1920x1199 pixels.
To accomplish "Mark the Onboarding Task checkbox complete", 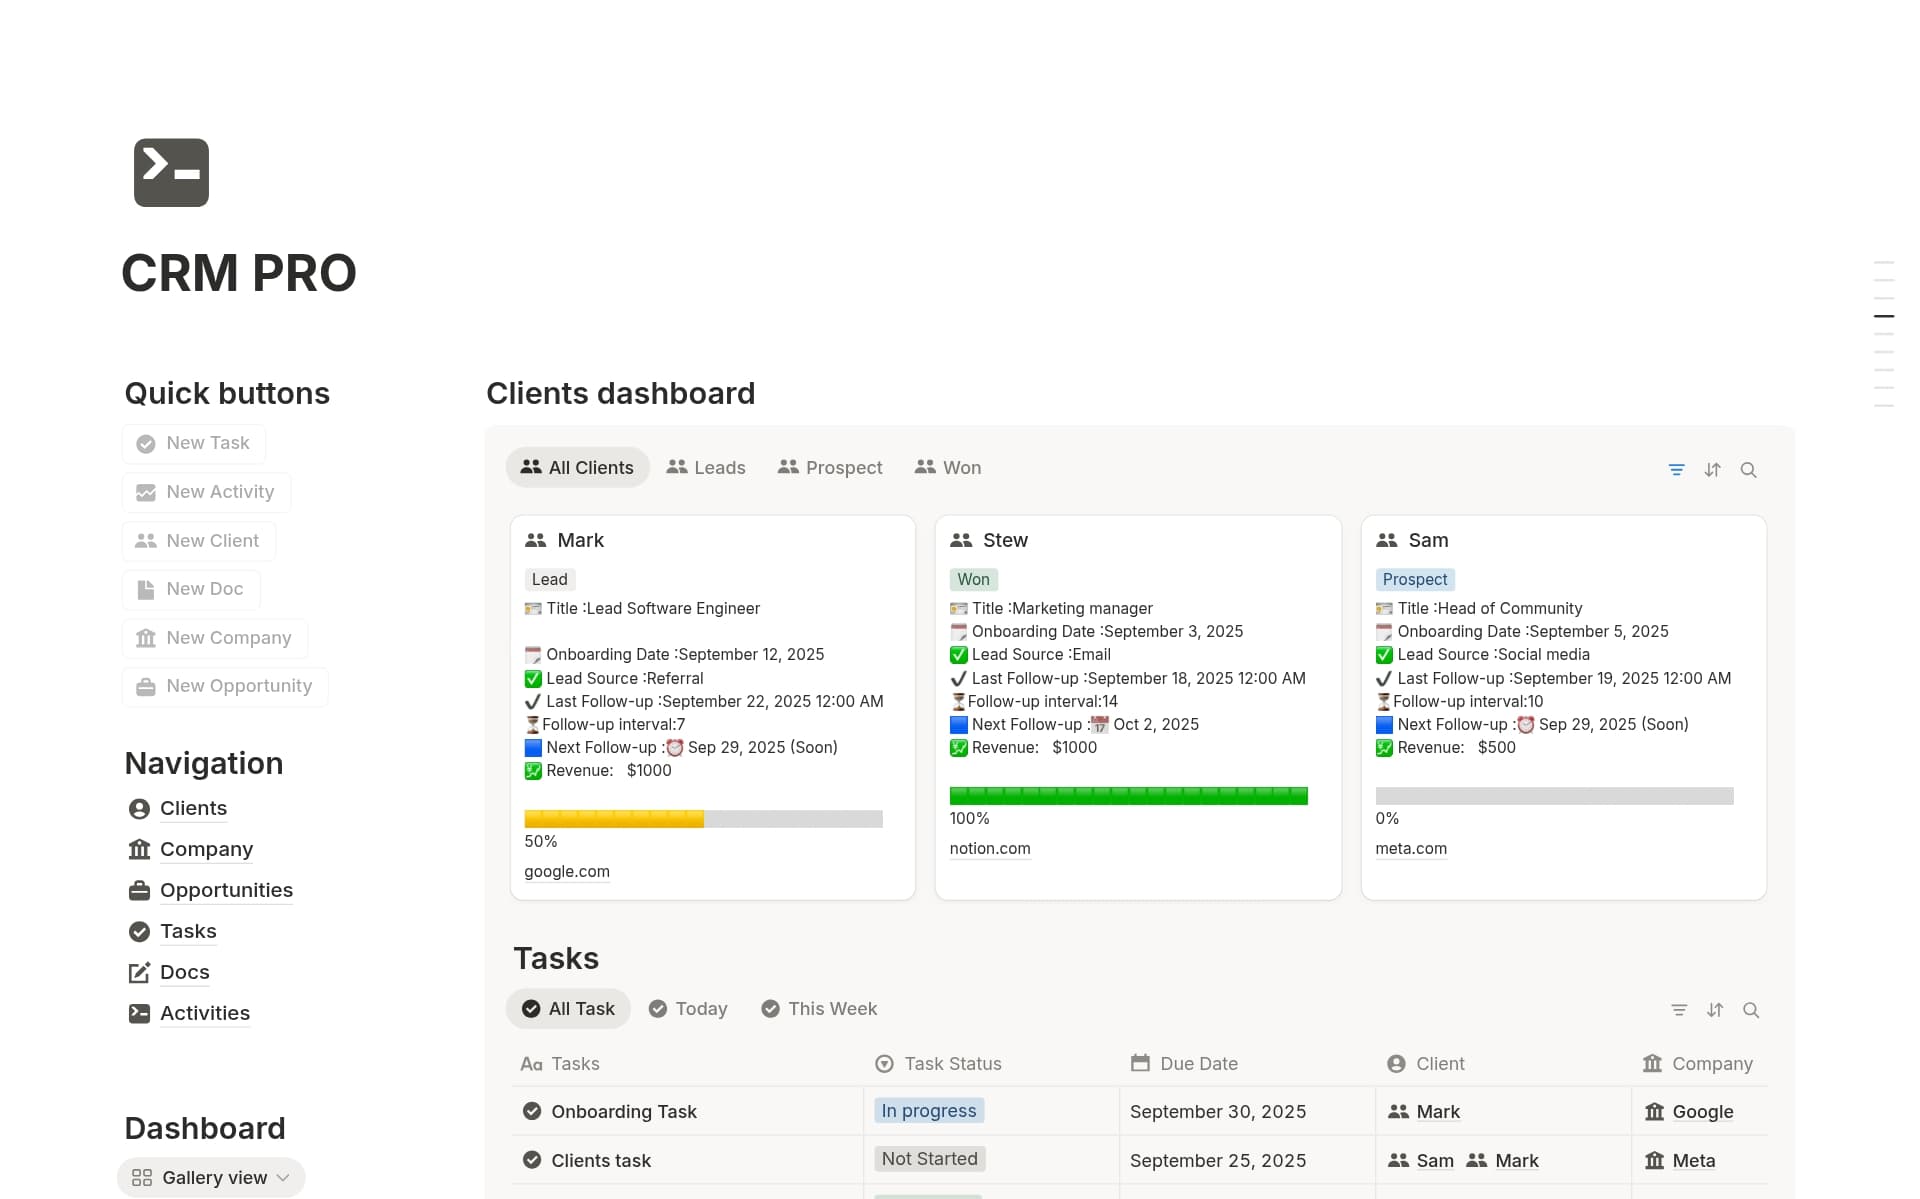I will click(531, 1111).
